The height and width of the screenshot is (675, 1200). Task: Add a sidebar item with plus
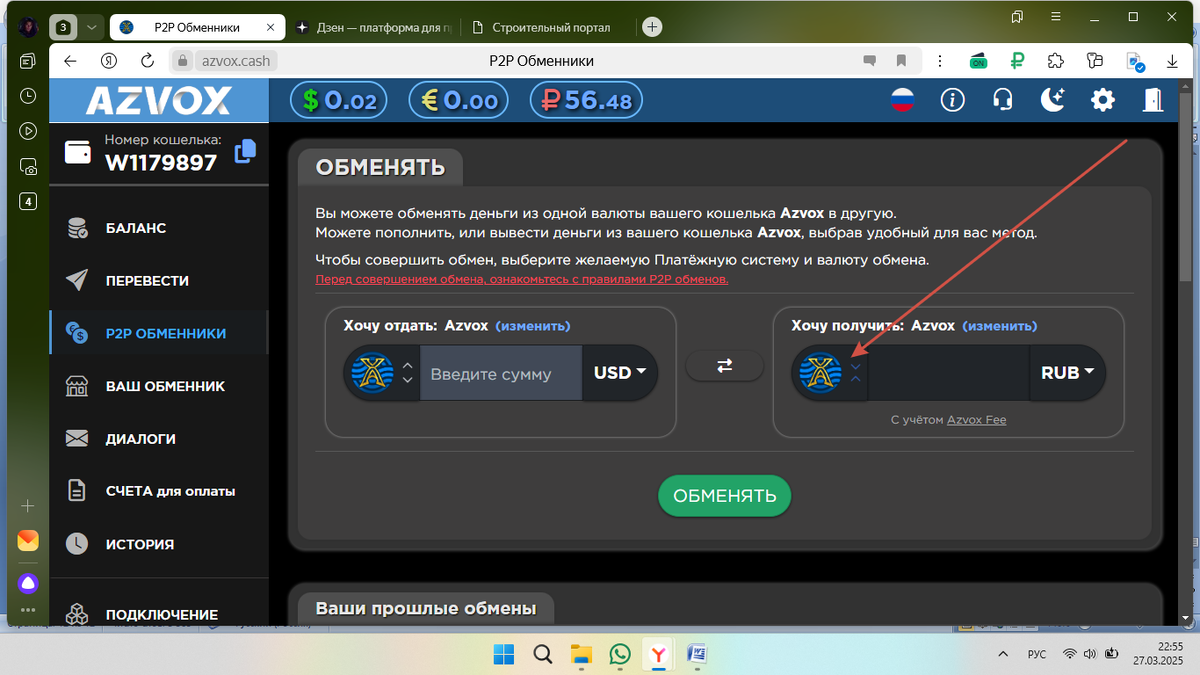28,506
